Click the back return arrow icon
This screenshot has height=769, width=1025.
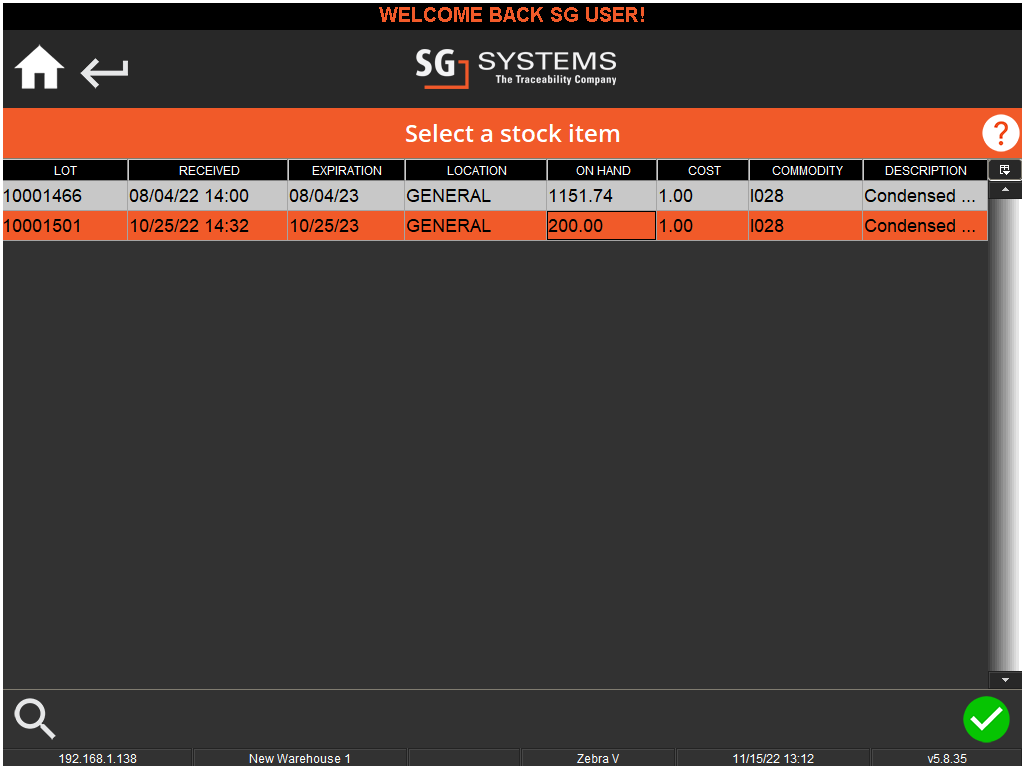click(104, 72)
